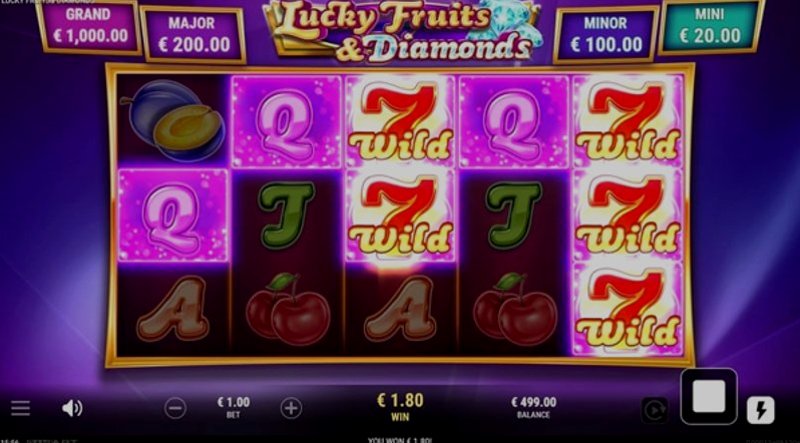The width and height of the screenshot is (800, 443).
Task: Select the Mini jackpot panel
Action: (x=710, y=26)
